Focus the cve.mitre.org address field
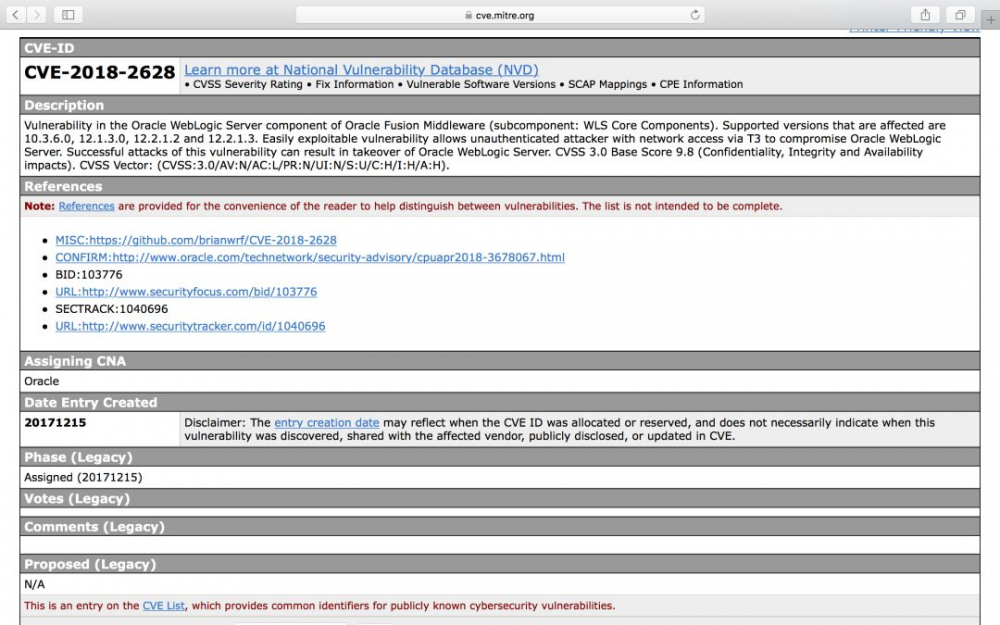1000x625 pixels. [500, 15]
